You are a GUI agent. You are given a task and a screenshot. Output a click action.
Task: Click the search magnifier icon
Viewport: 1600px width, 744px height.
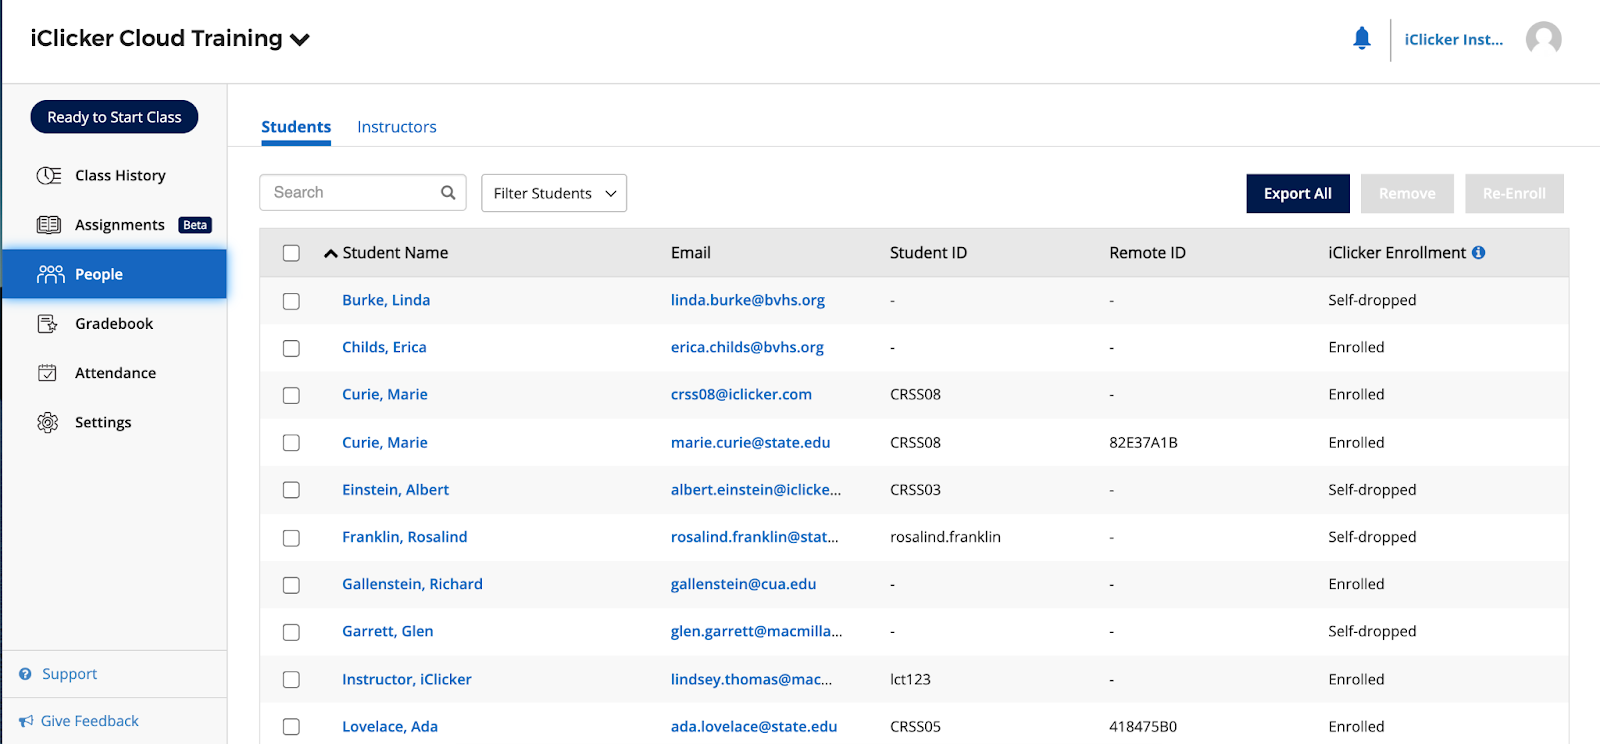point(448,193)
